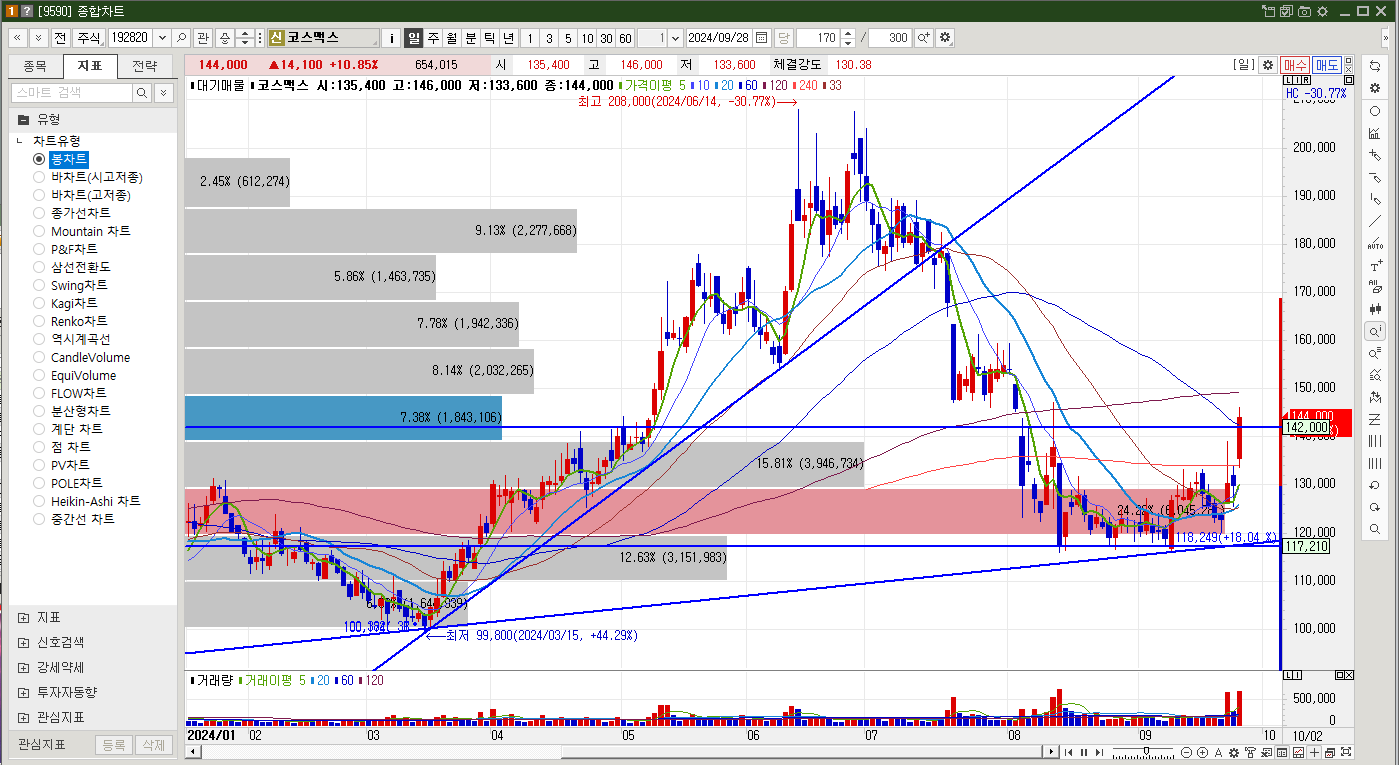Expand the 신호검색 tree section
The width and height of the screenshot is (1399, 765).
click(23, 642)
